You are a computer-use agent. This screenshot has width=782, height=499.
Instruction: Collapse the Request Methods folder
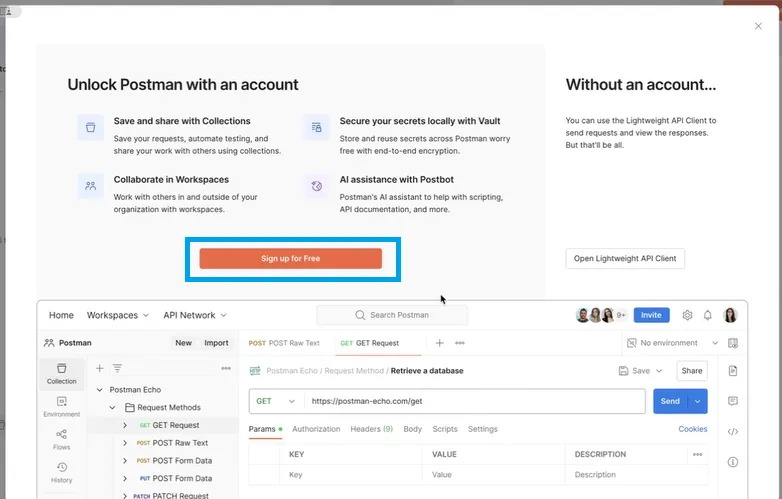coord(113,408)
